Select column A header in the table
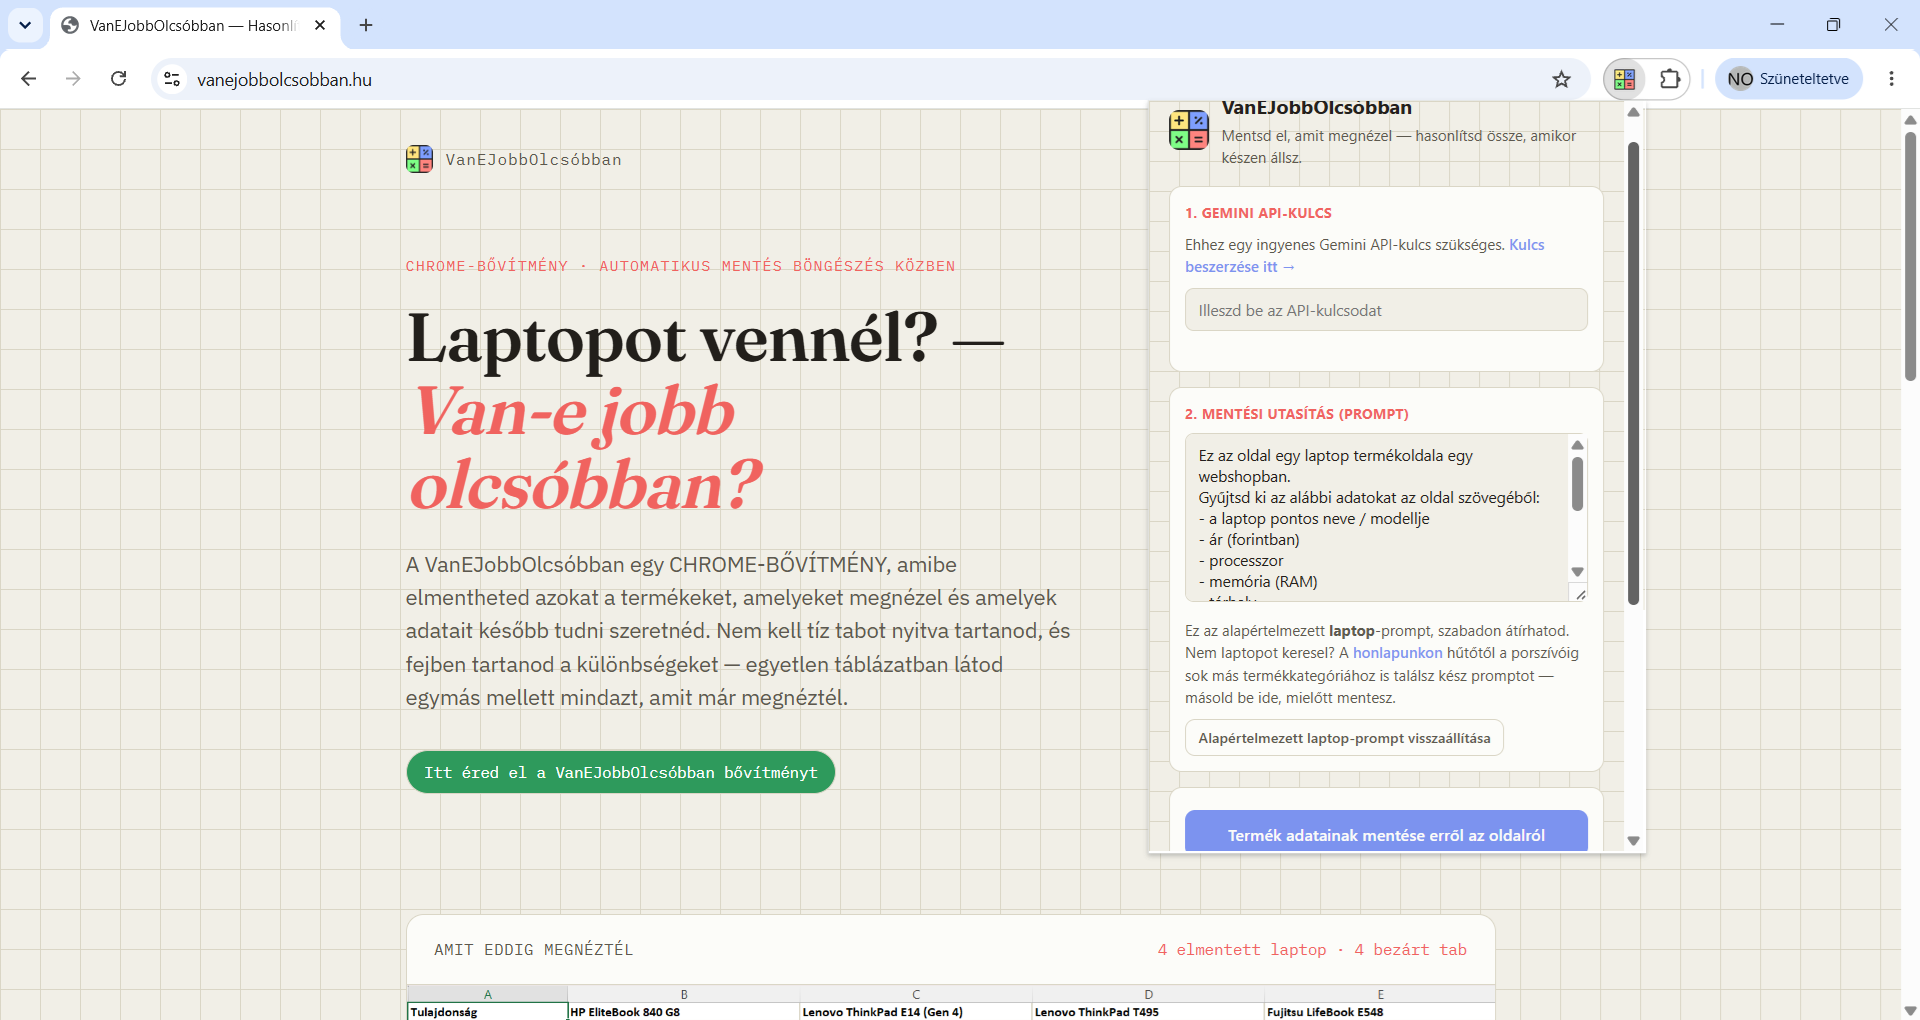 tap(488, 994)
